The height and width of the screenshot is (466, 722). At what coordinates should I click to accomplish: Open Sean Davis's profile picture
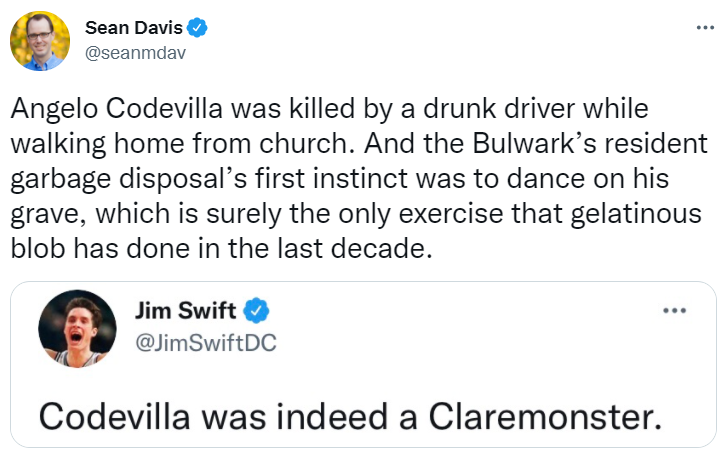click(x=40, y=41)
